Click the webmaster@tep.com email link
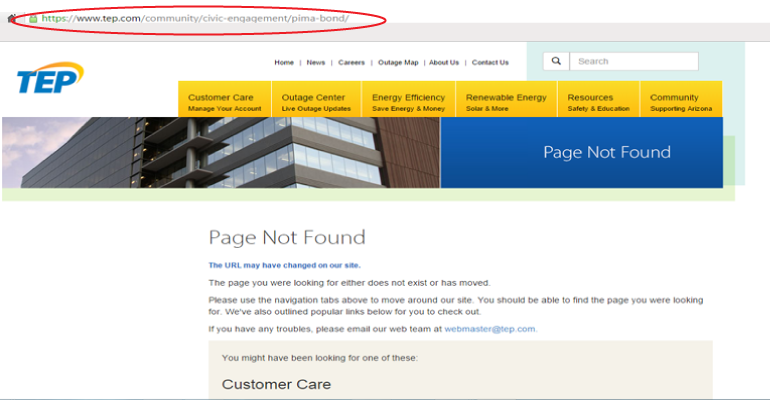Viewport: 770px width, 400px height. pos(490,328)
